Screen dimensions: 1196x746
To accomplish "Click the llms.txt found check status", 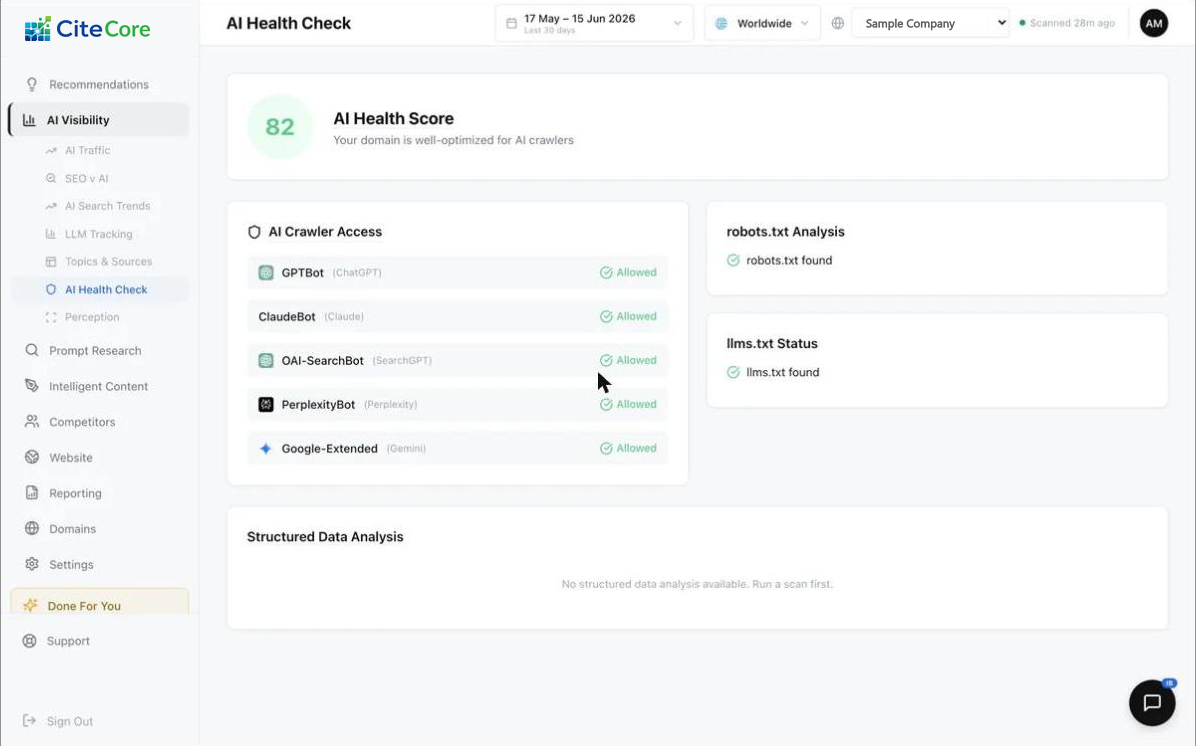I will tap(773, 372).
